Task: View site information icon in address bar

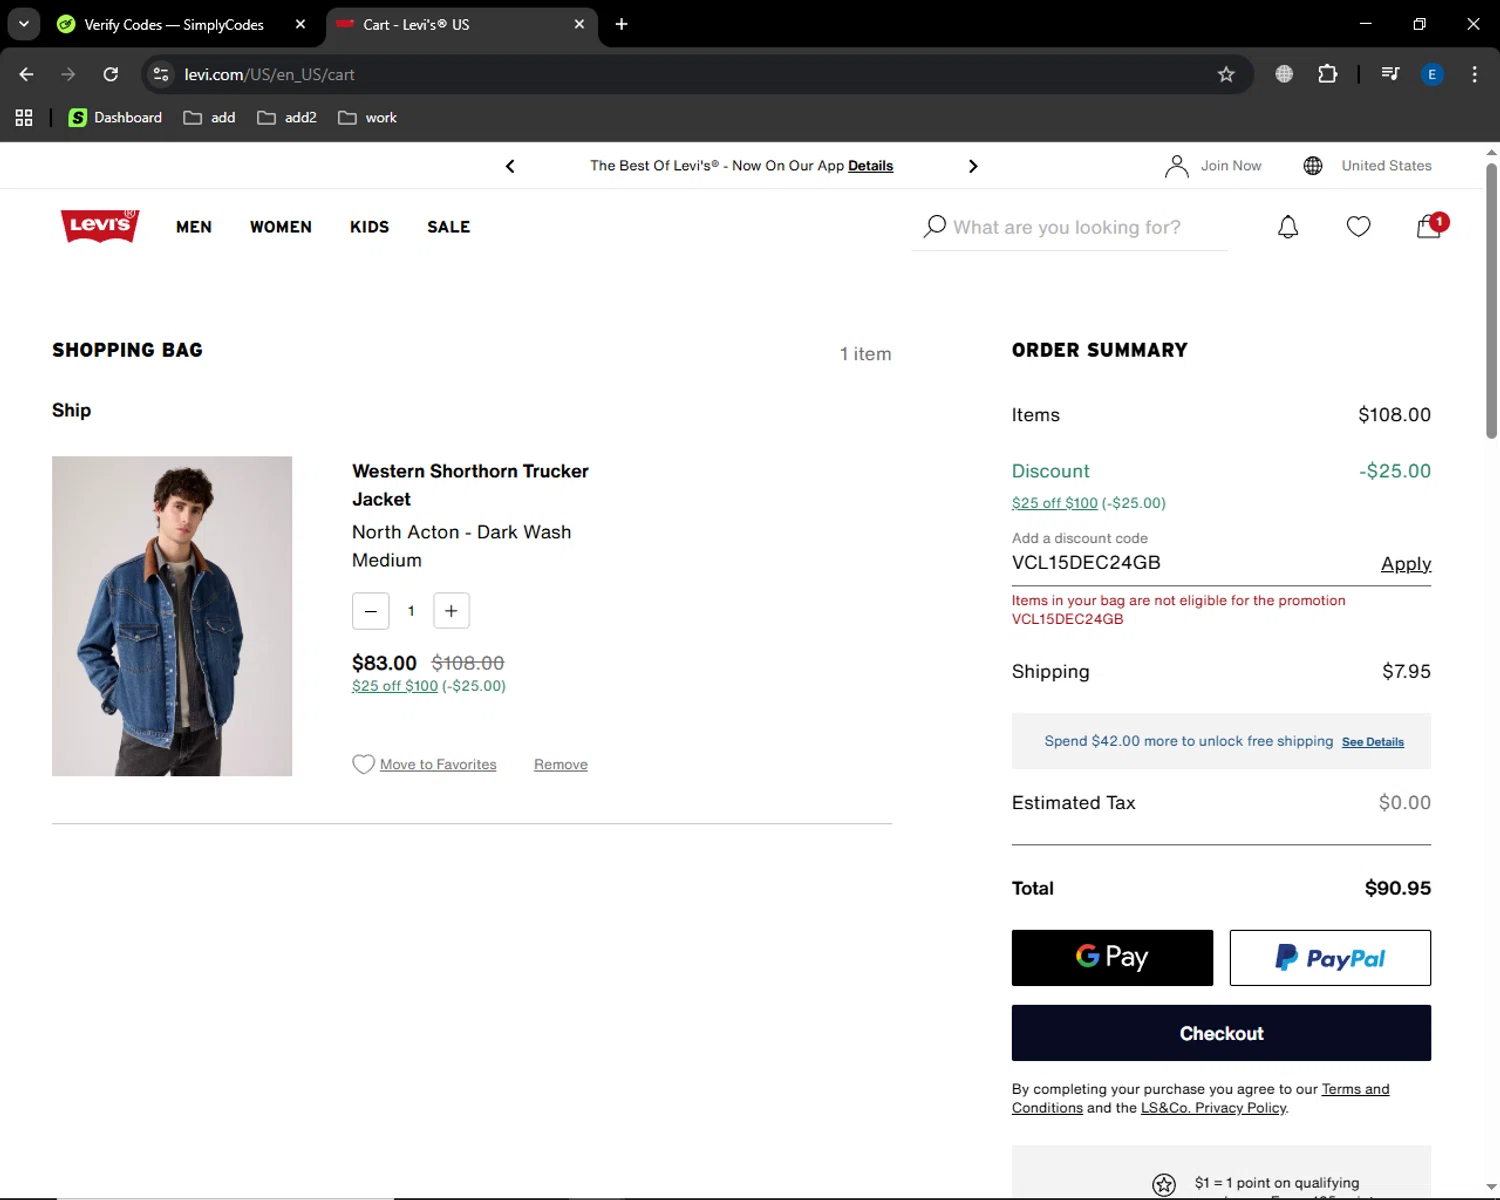Action: point(161,74)
